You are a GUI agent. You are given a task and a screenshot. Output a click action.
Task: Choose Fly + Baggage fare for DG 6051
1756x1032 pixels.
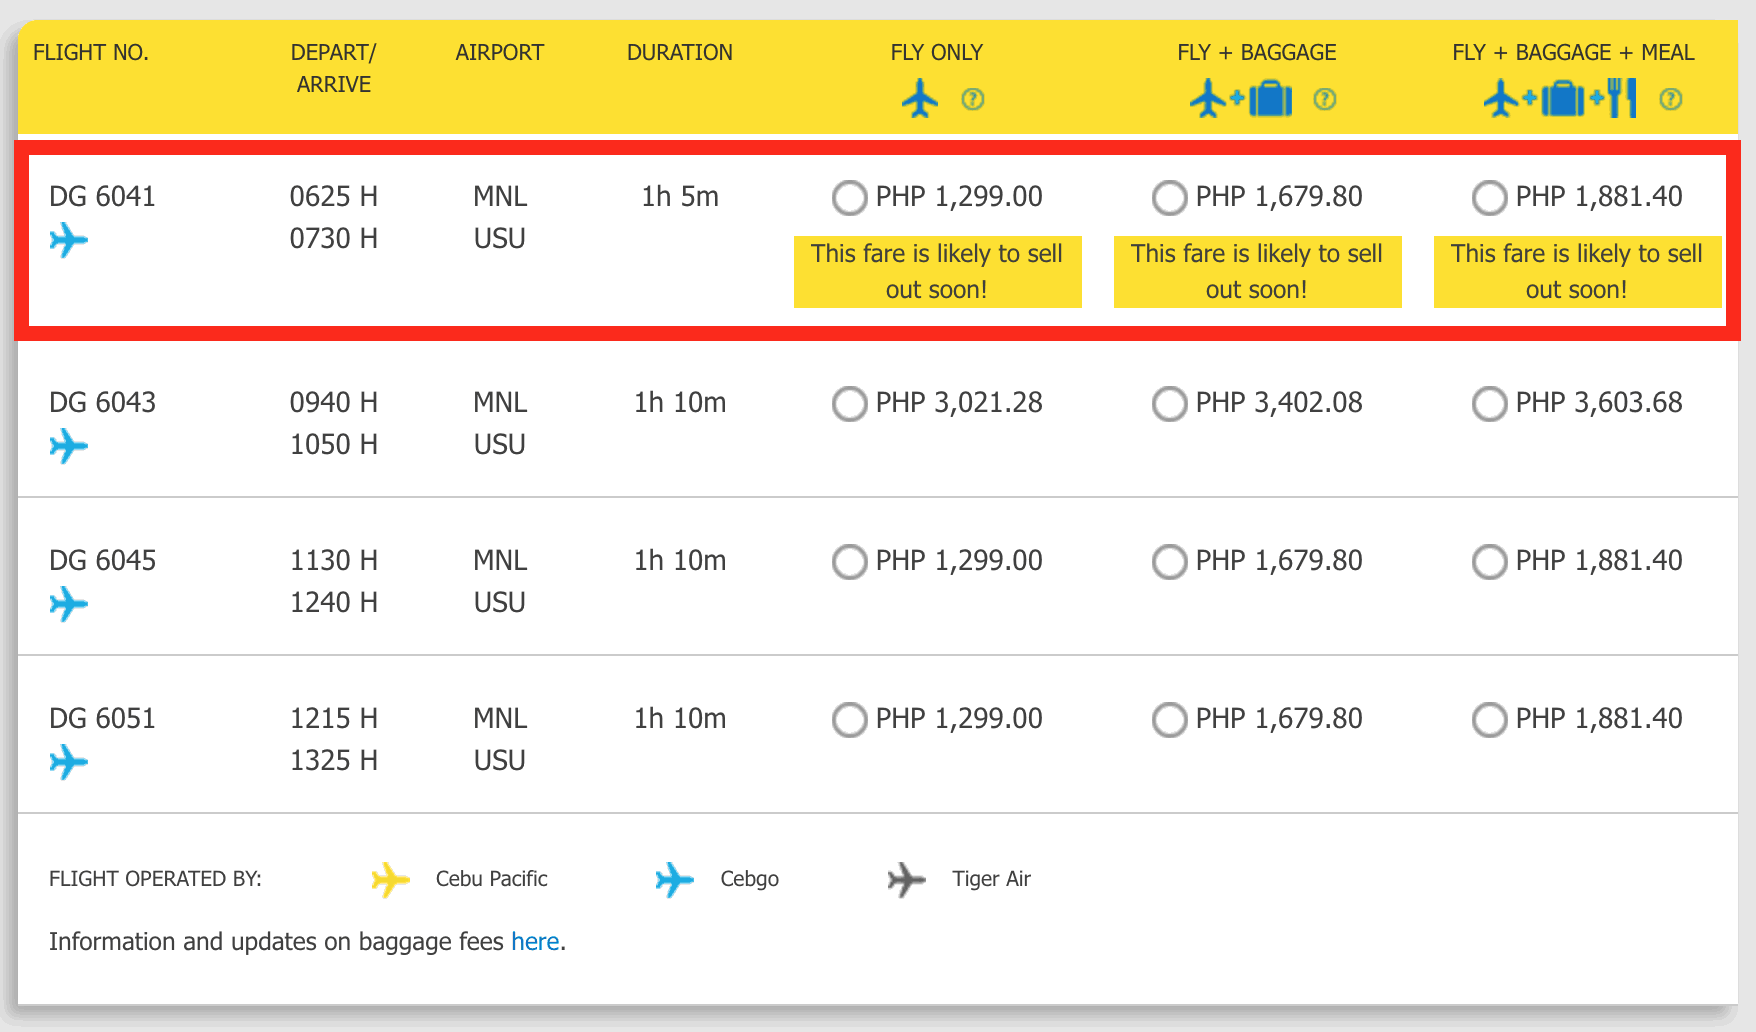1169,720
